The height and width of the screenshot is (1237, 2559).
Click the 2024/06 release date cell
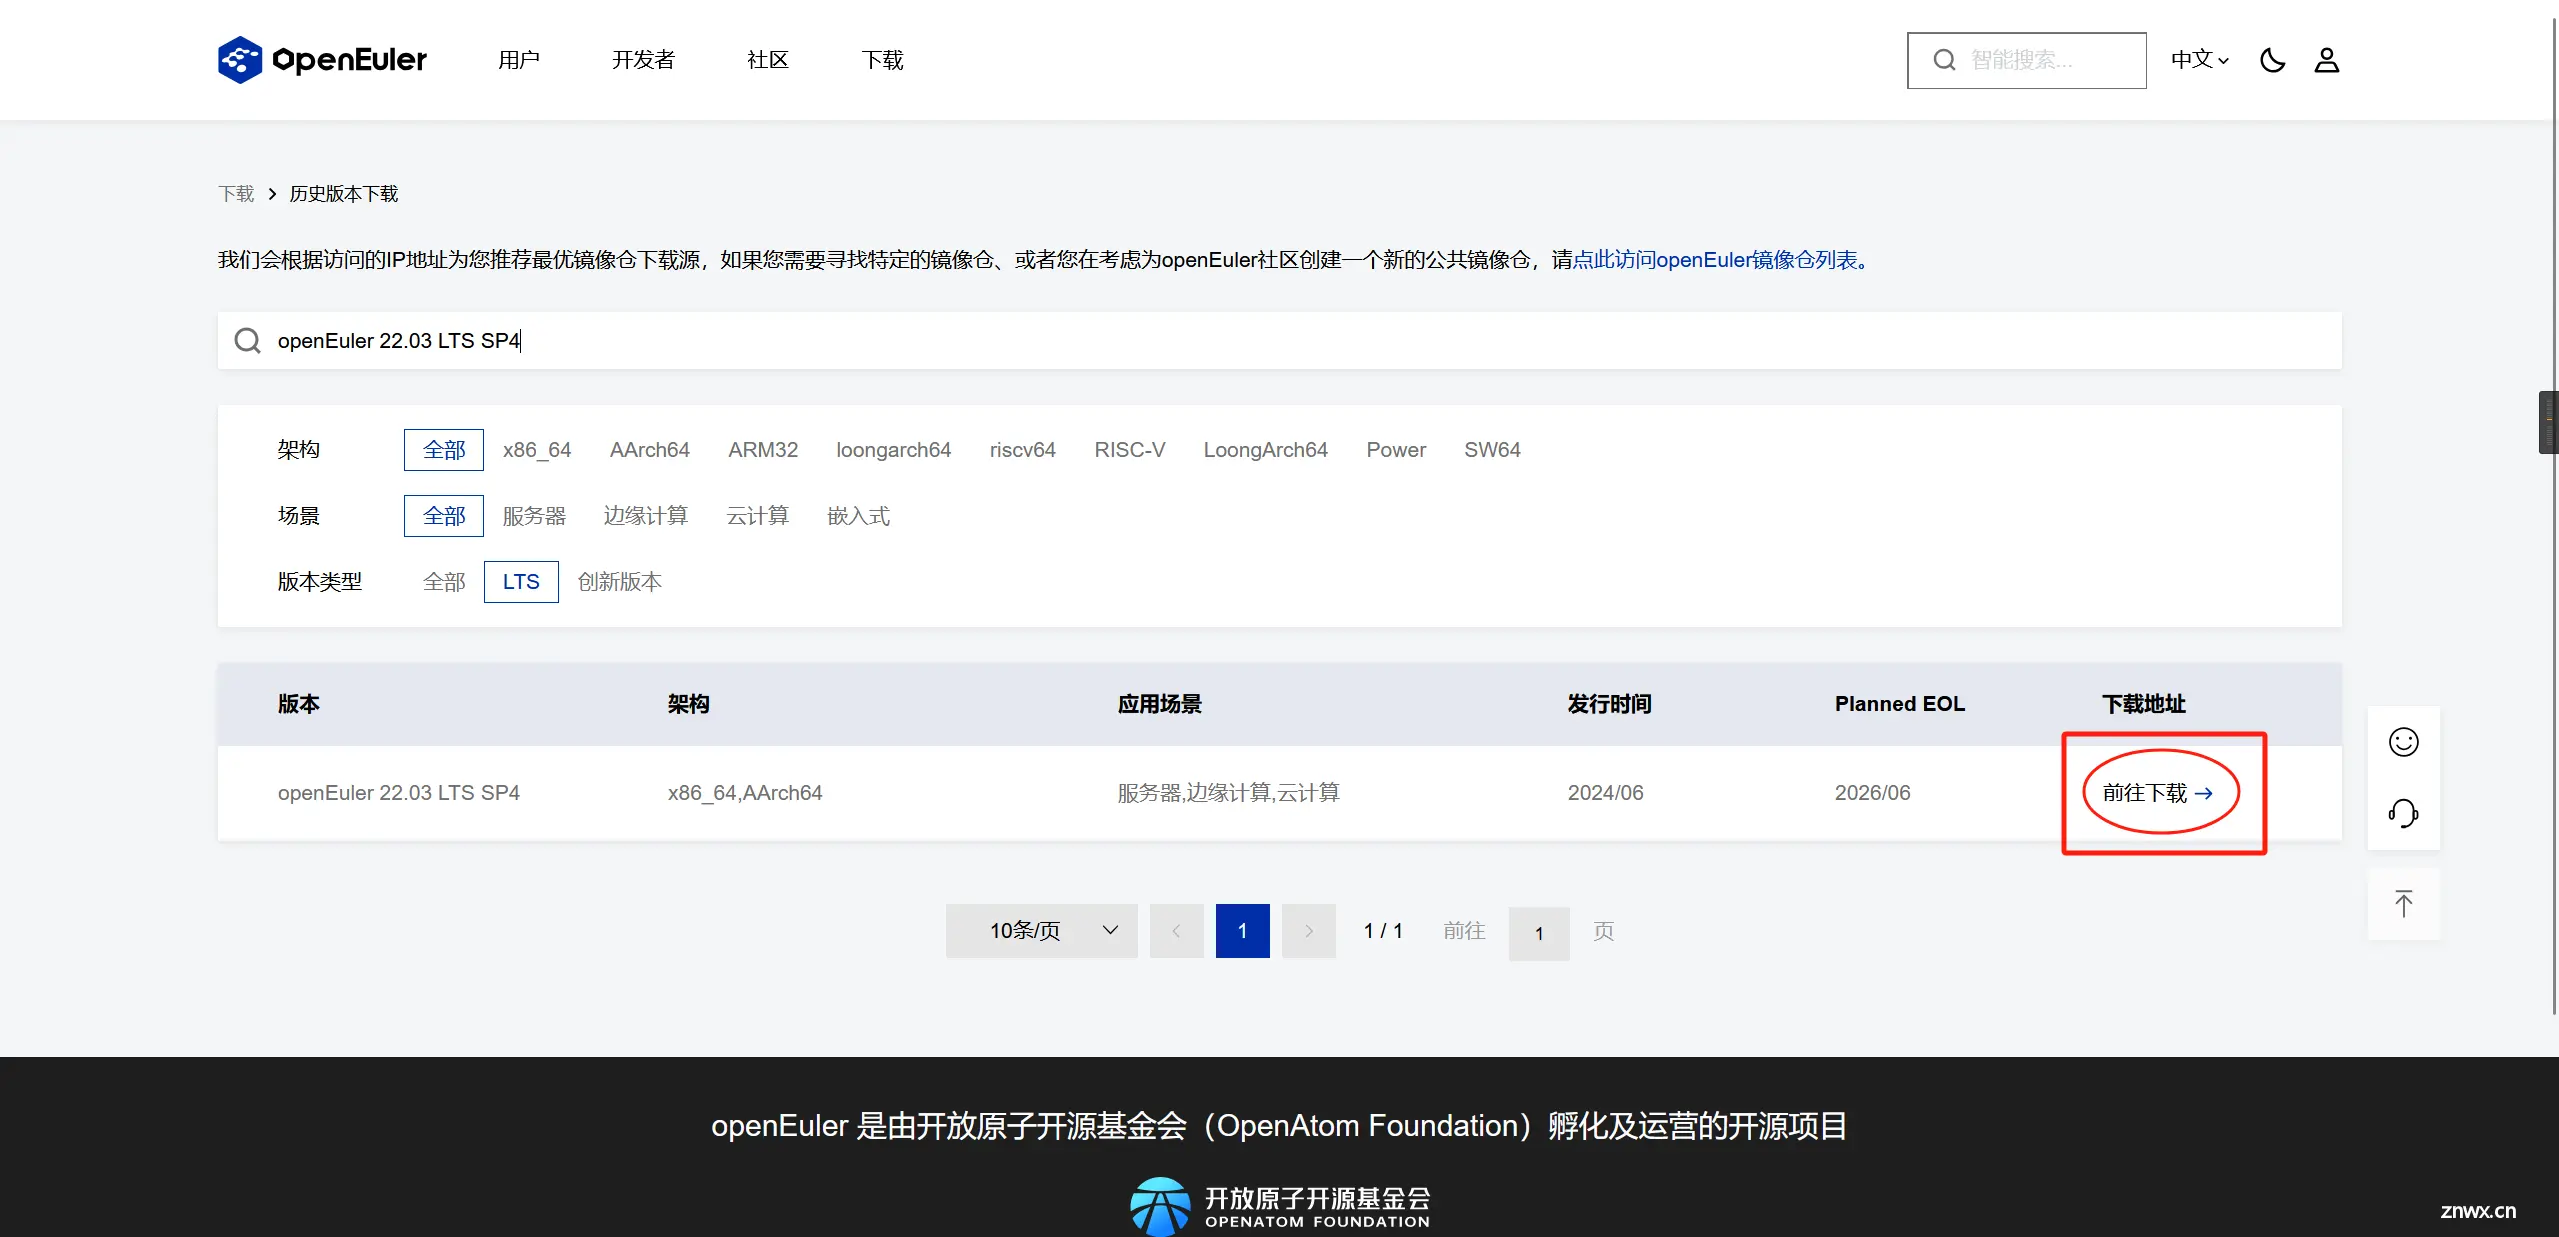(1605, 793)
